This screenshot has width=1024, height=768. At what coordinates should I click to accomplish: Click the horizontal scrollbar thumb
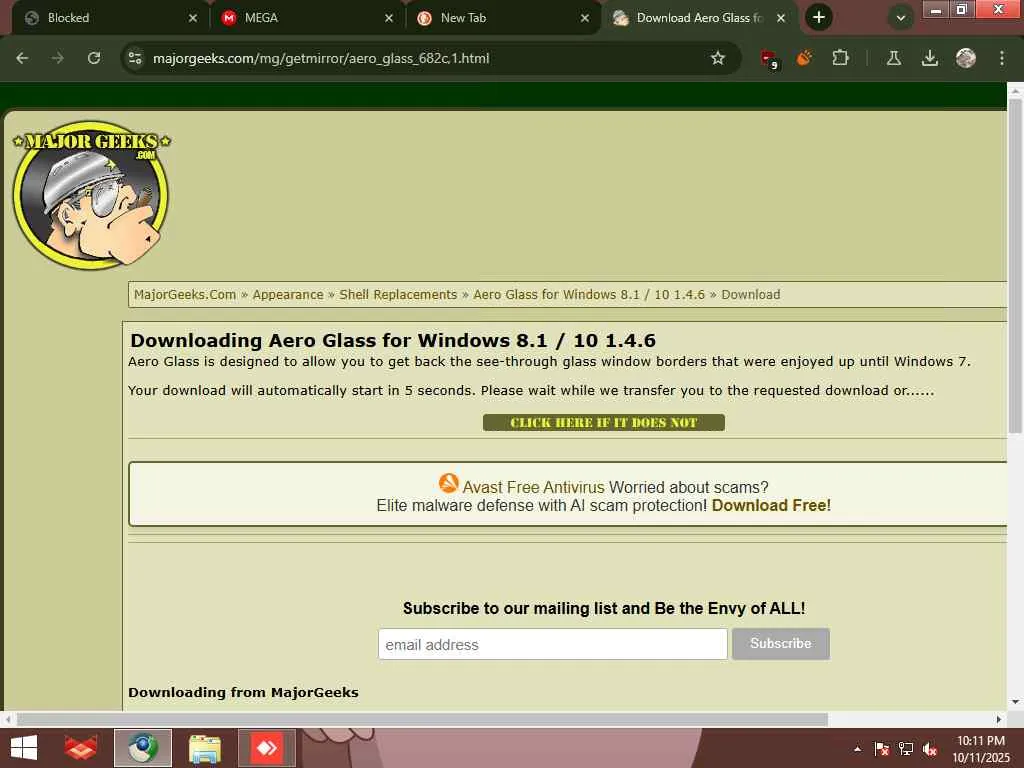(x=422, y=719)
